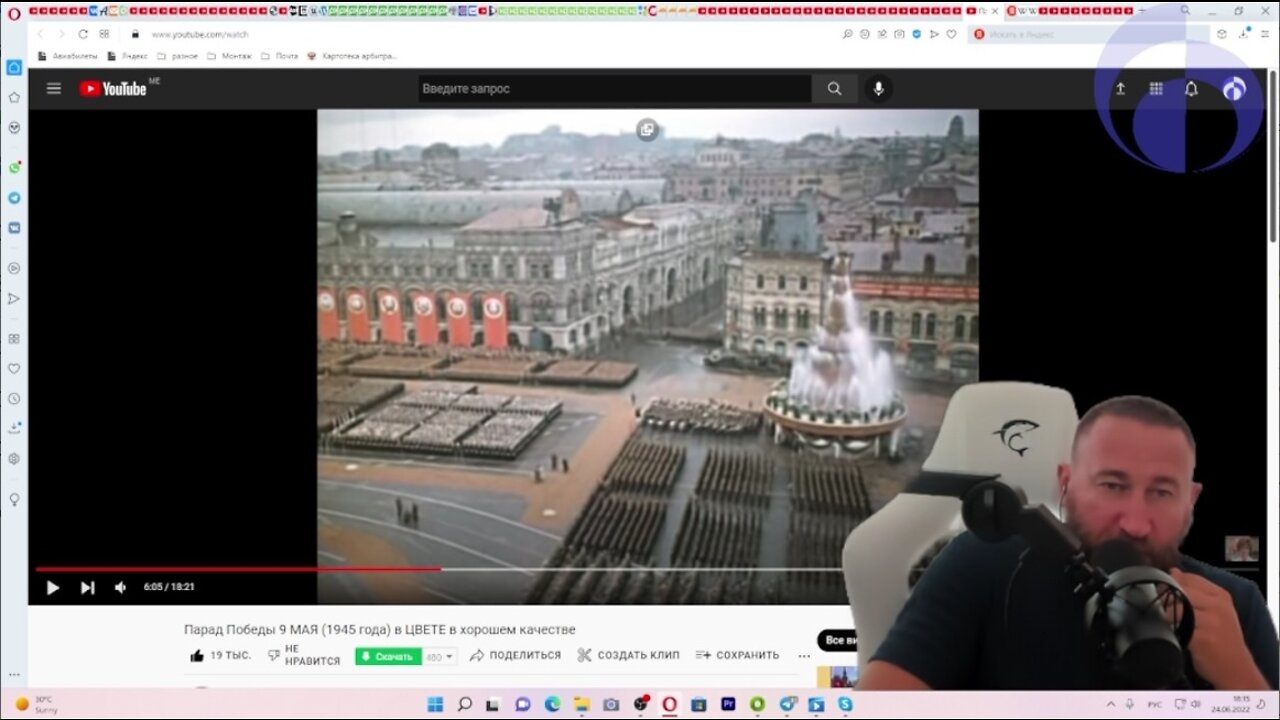Open Opera speed dial grid button
1280x720 pixels.
tap(104, 34)
